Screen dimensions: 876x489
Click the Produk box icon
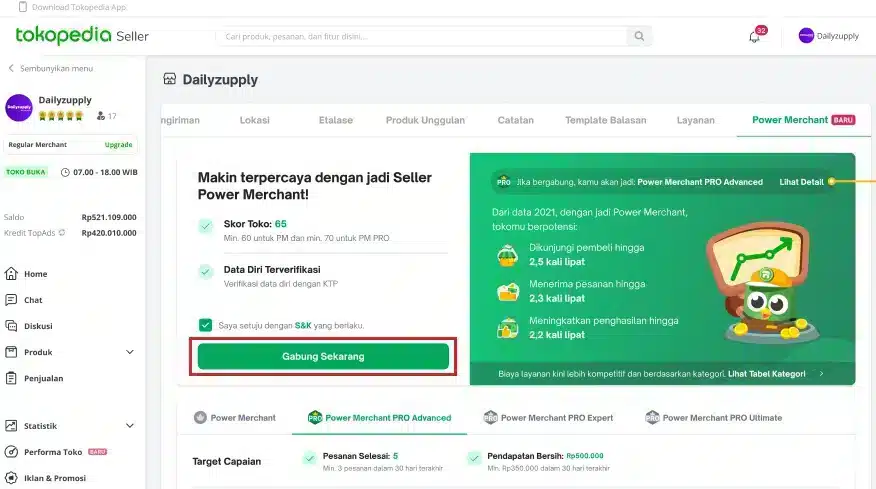click(11, 352)
